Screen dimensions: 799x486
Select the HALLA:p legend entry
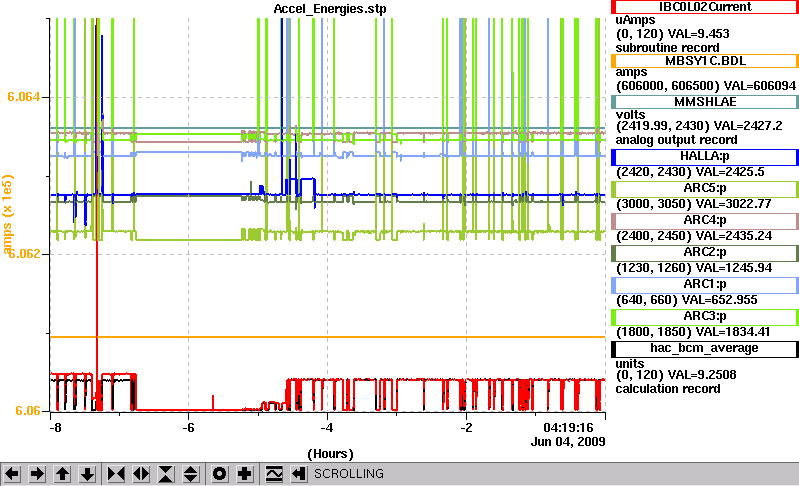[x=705, y=156]
